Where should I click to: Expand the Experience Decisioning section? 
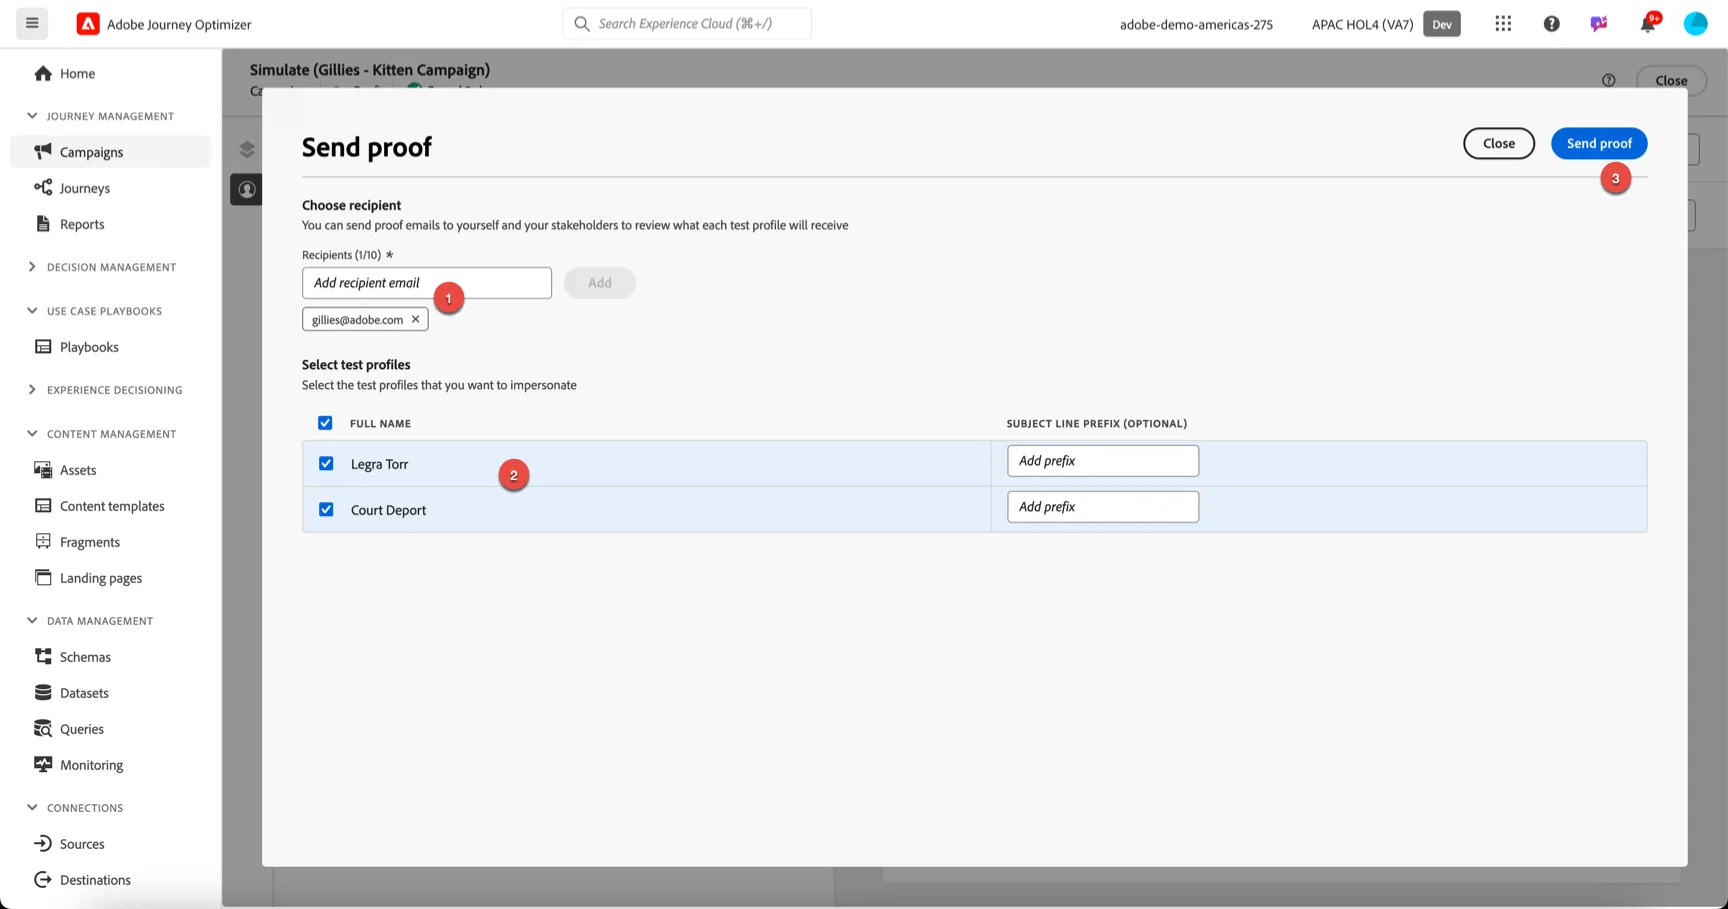[x=32, y=390]
